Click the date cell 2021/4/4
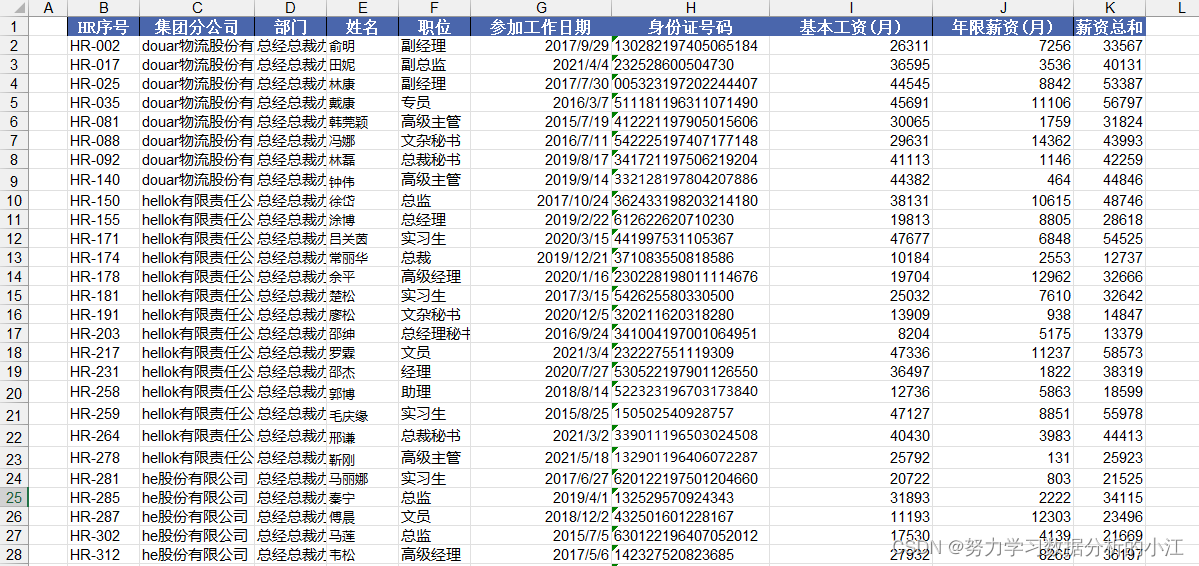1199x566 pixels. pyautogui.click(x=541, y=65)
